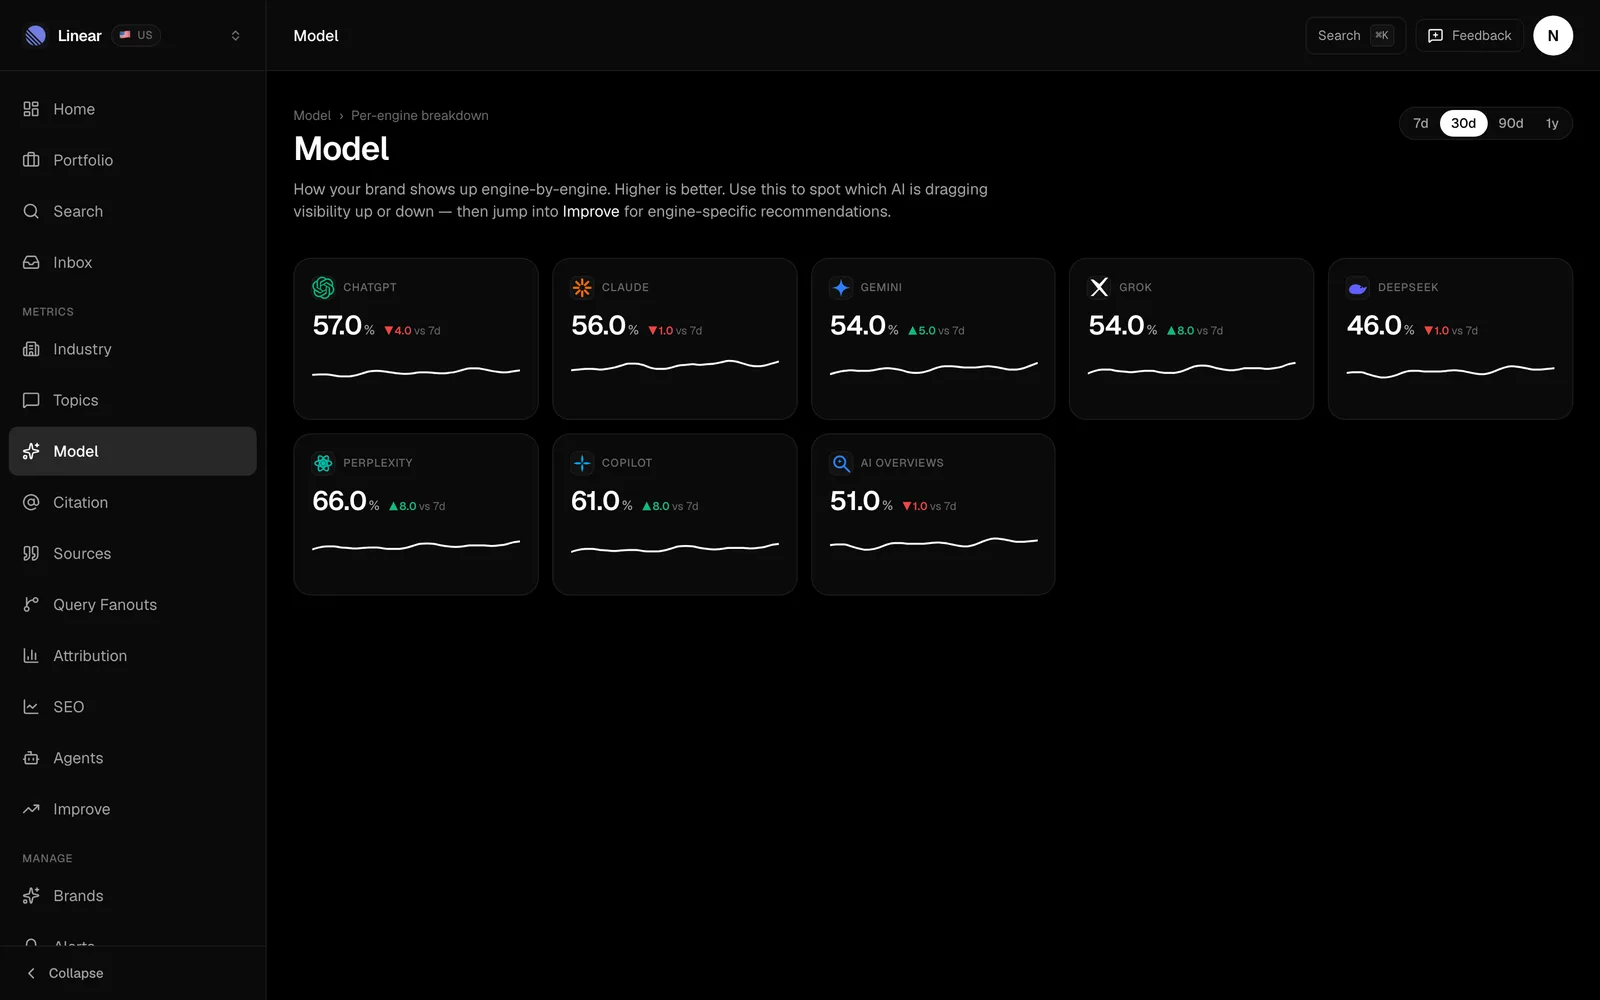Viewport: 1600px width, 1000px height.
Task: Click the SEO line chart icon
Action: coord(31,706)
